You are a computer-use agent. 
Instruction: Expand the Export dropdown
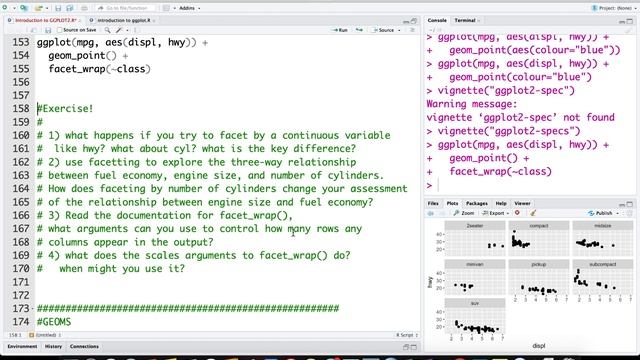click(x=496, y=213)
